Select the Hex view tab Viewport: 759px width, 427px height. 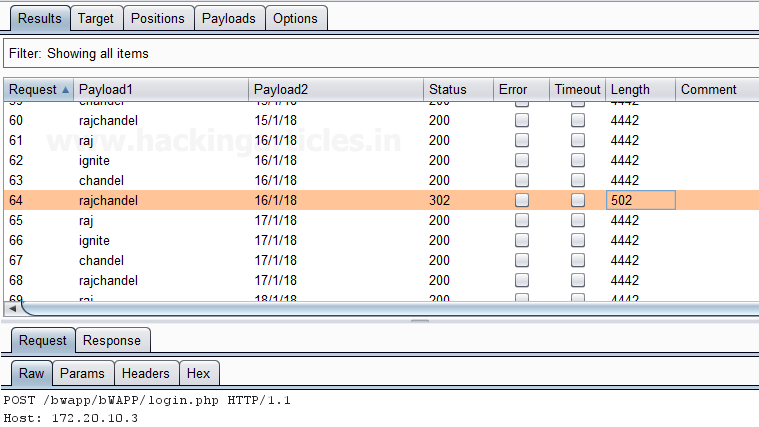(198, 373)
